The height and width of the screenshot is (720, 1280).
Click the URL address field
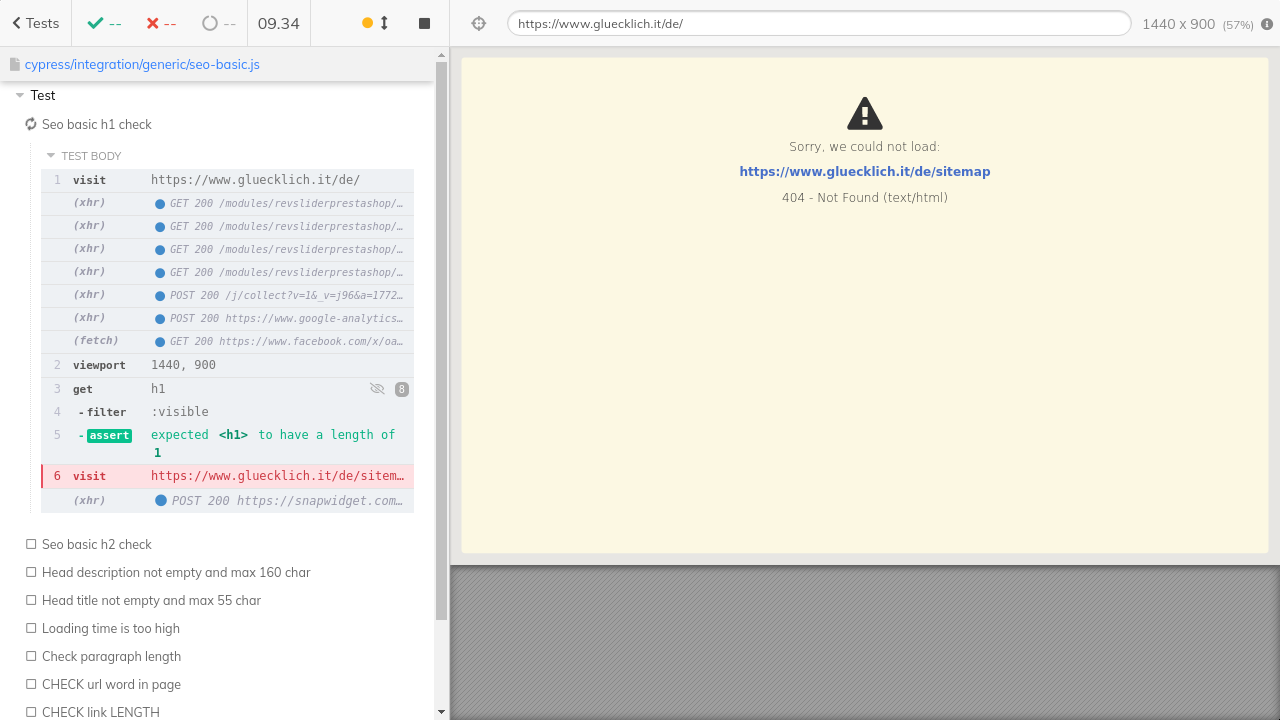click(818, 23)
